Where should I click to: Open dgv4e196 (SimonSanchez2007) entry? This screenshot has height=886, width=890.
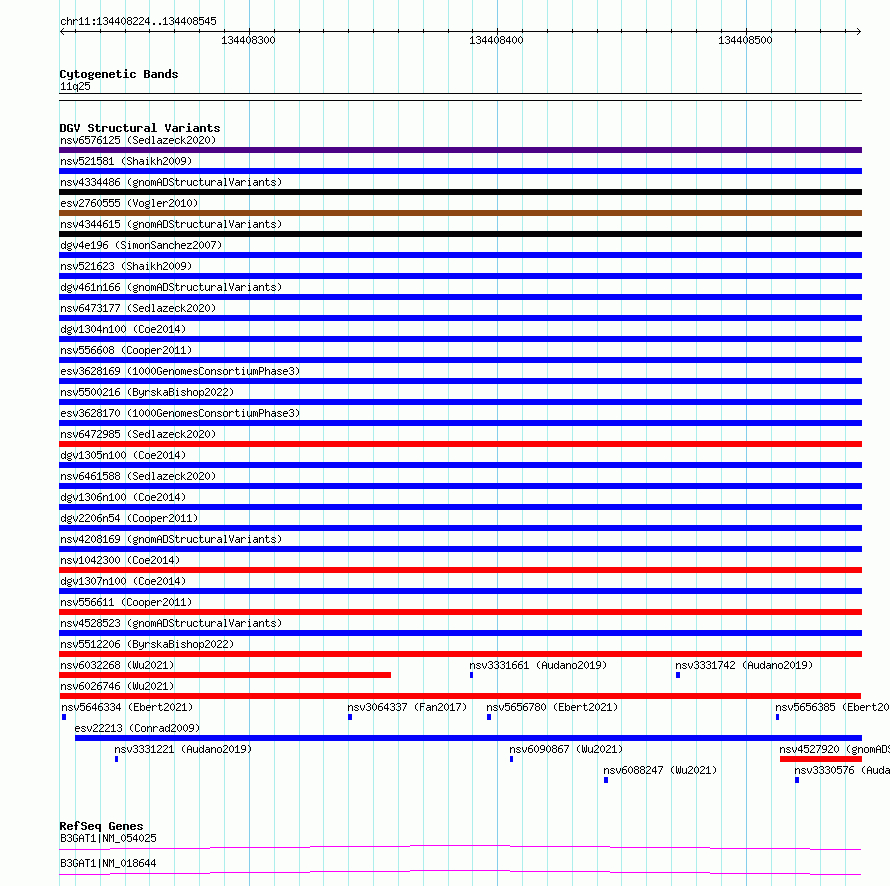coord(141,245)
